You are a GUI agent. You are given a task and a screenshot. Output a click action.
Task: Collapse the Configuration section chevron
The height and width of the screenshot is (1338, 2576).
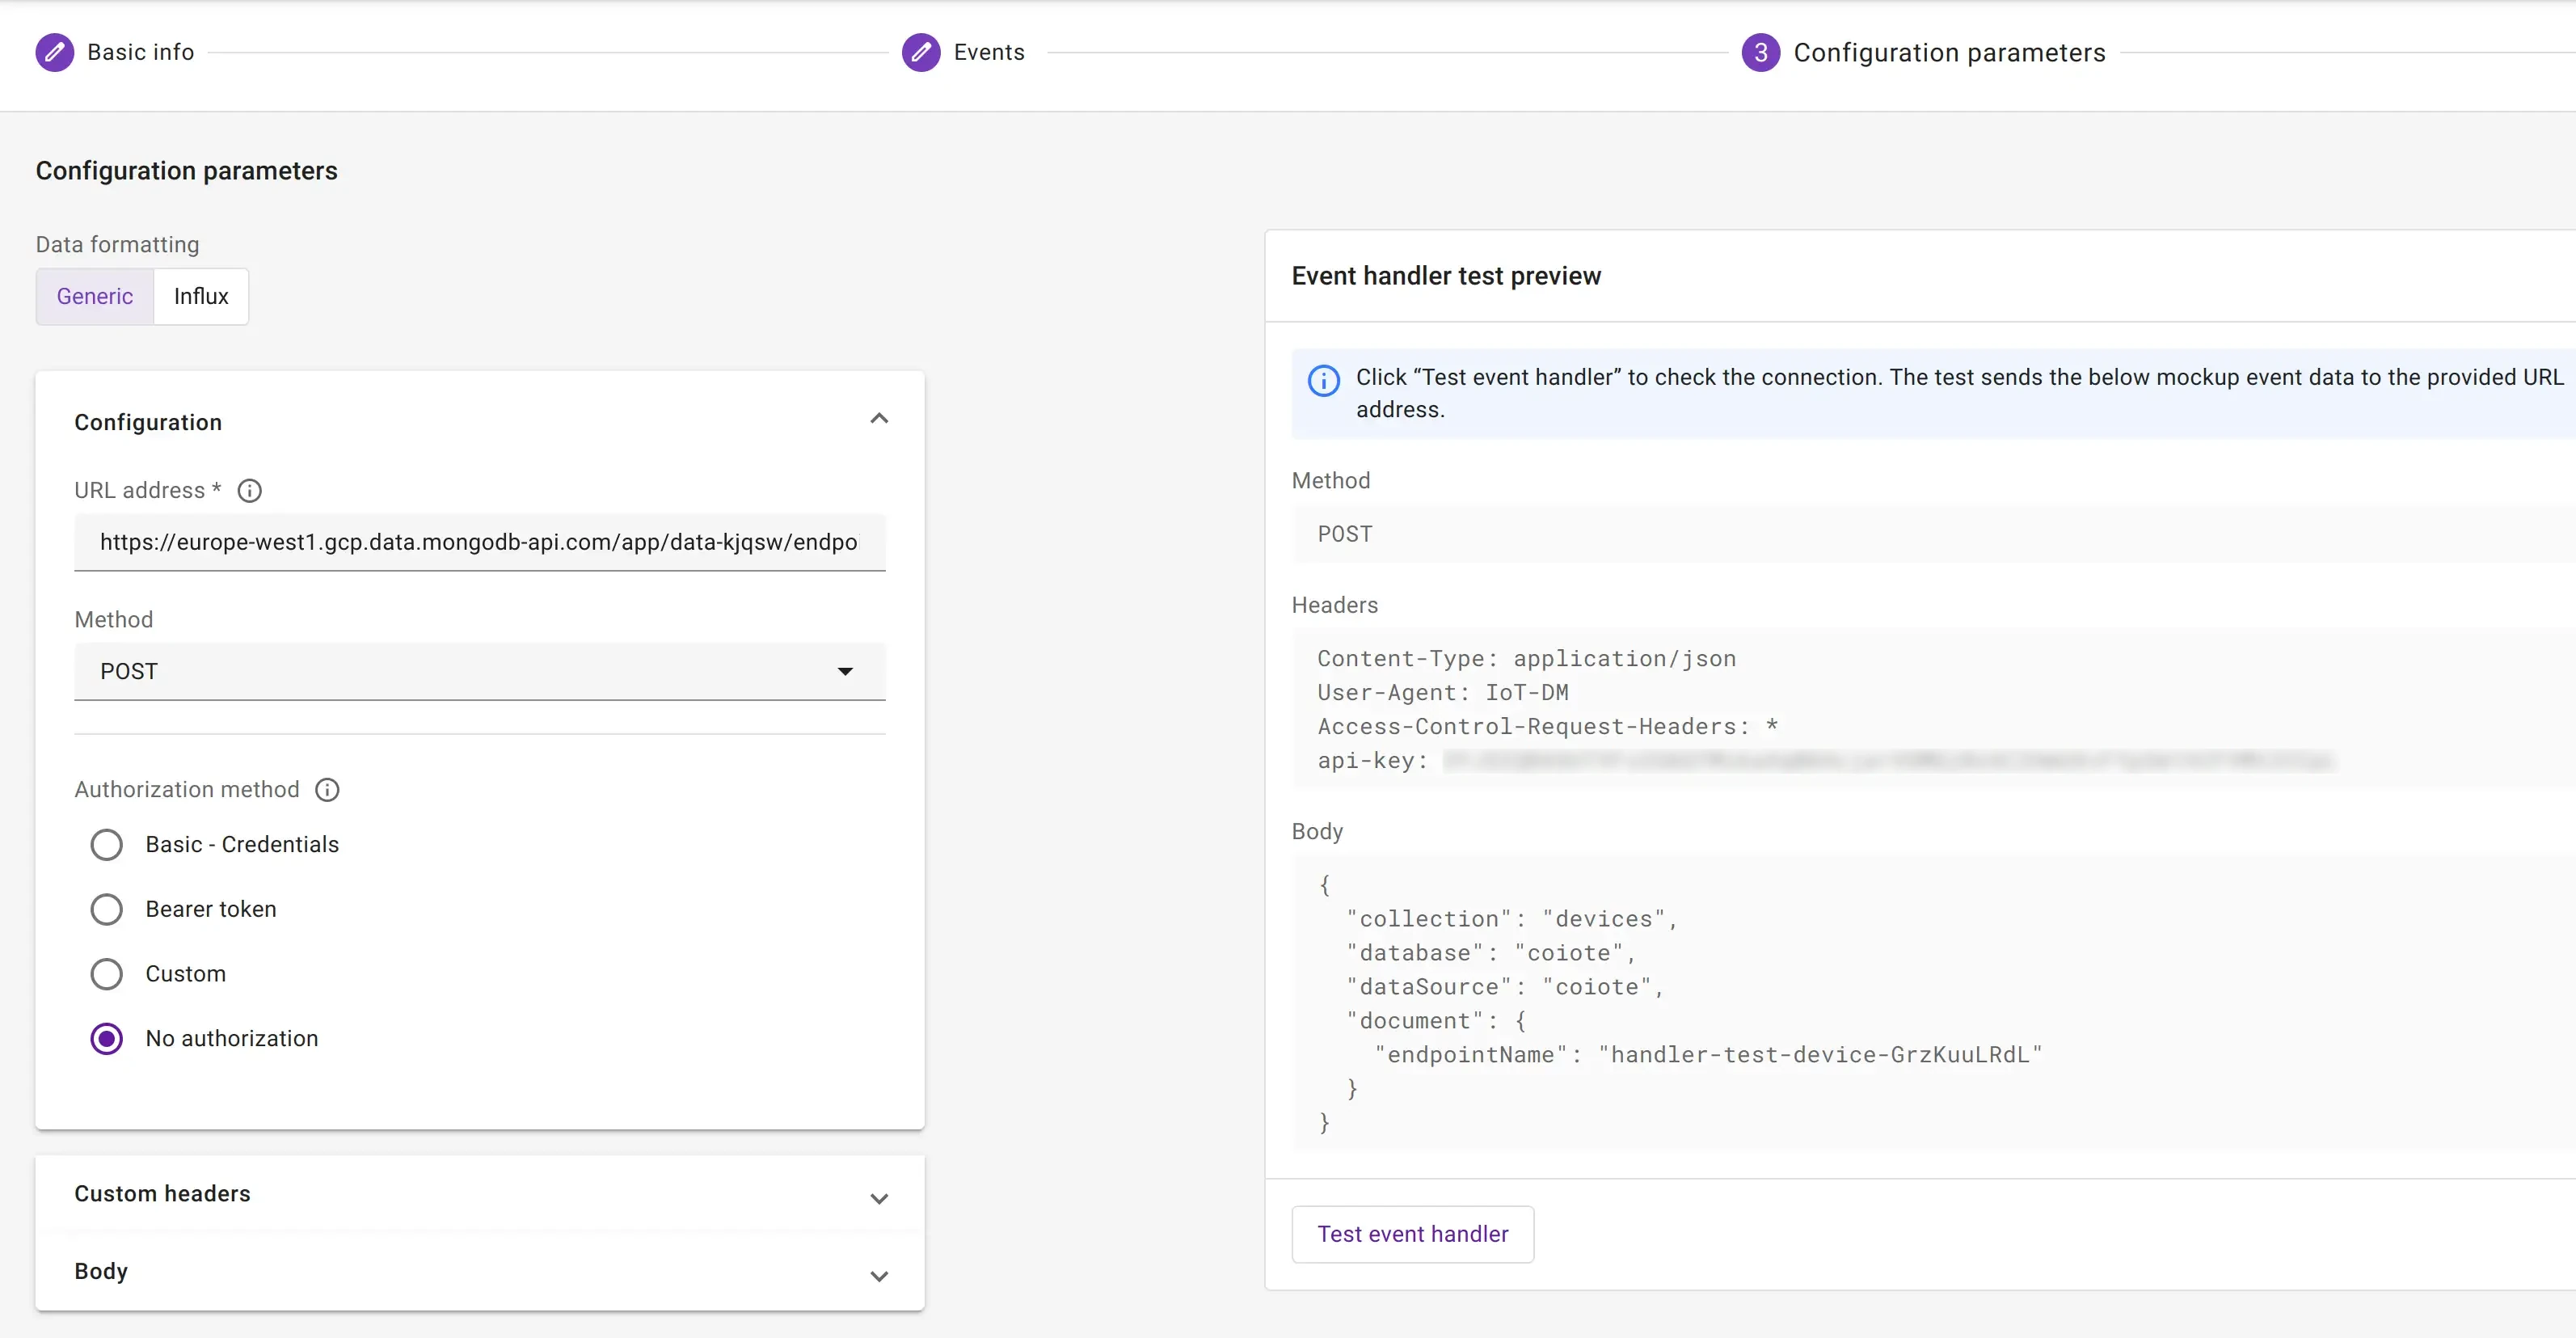coord(879,419)
